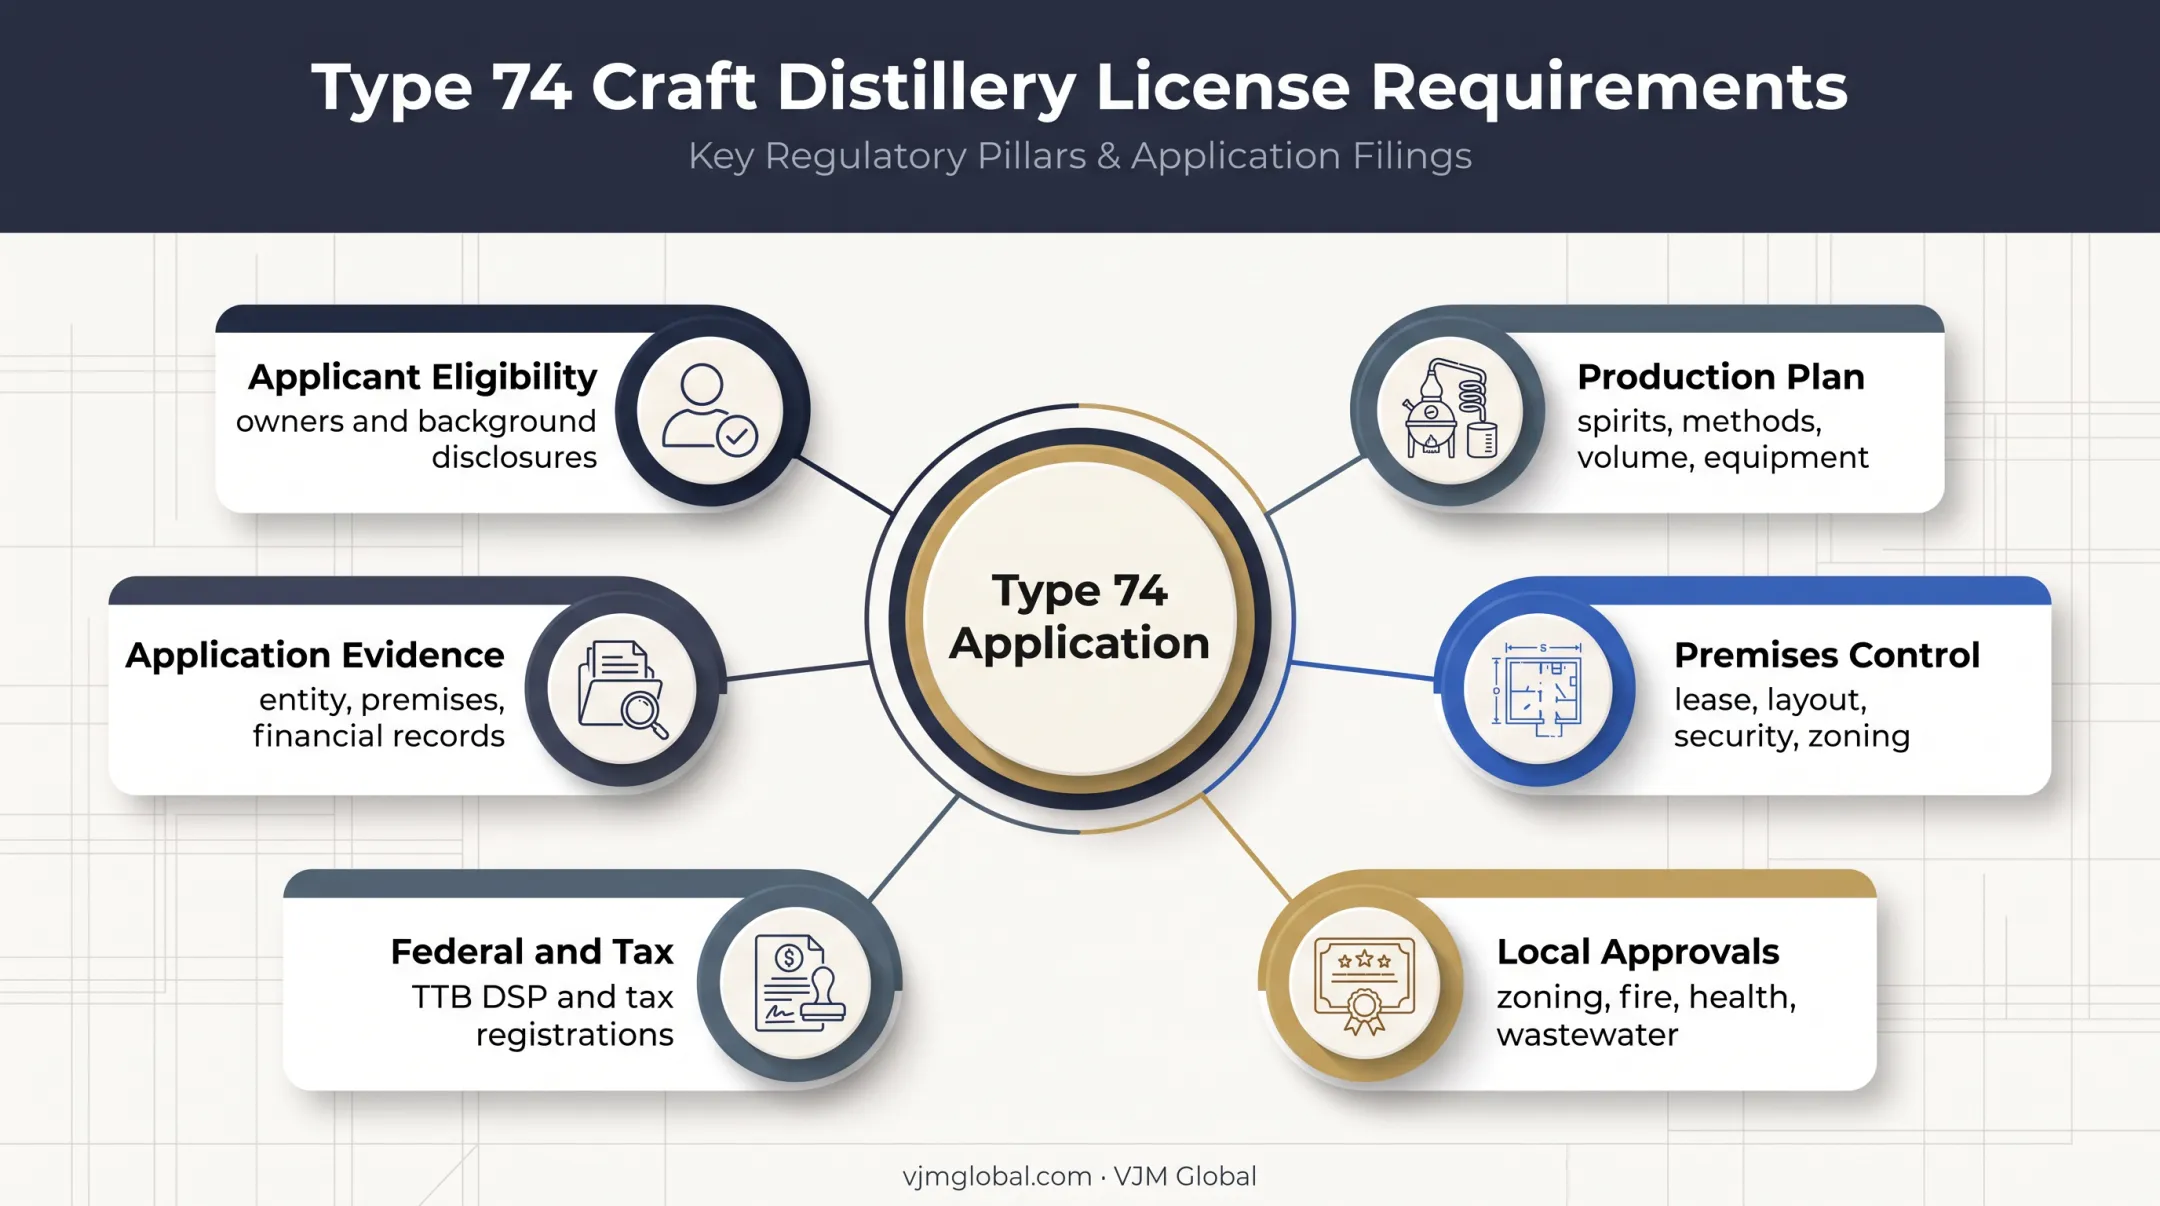Click the Premises Control floor plan icon
Image resolution: width=2160 pixels, height=1206 pixels.
[1537, 690]
